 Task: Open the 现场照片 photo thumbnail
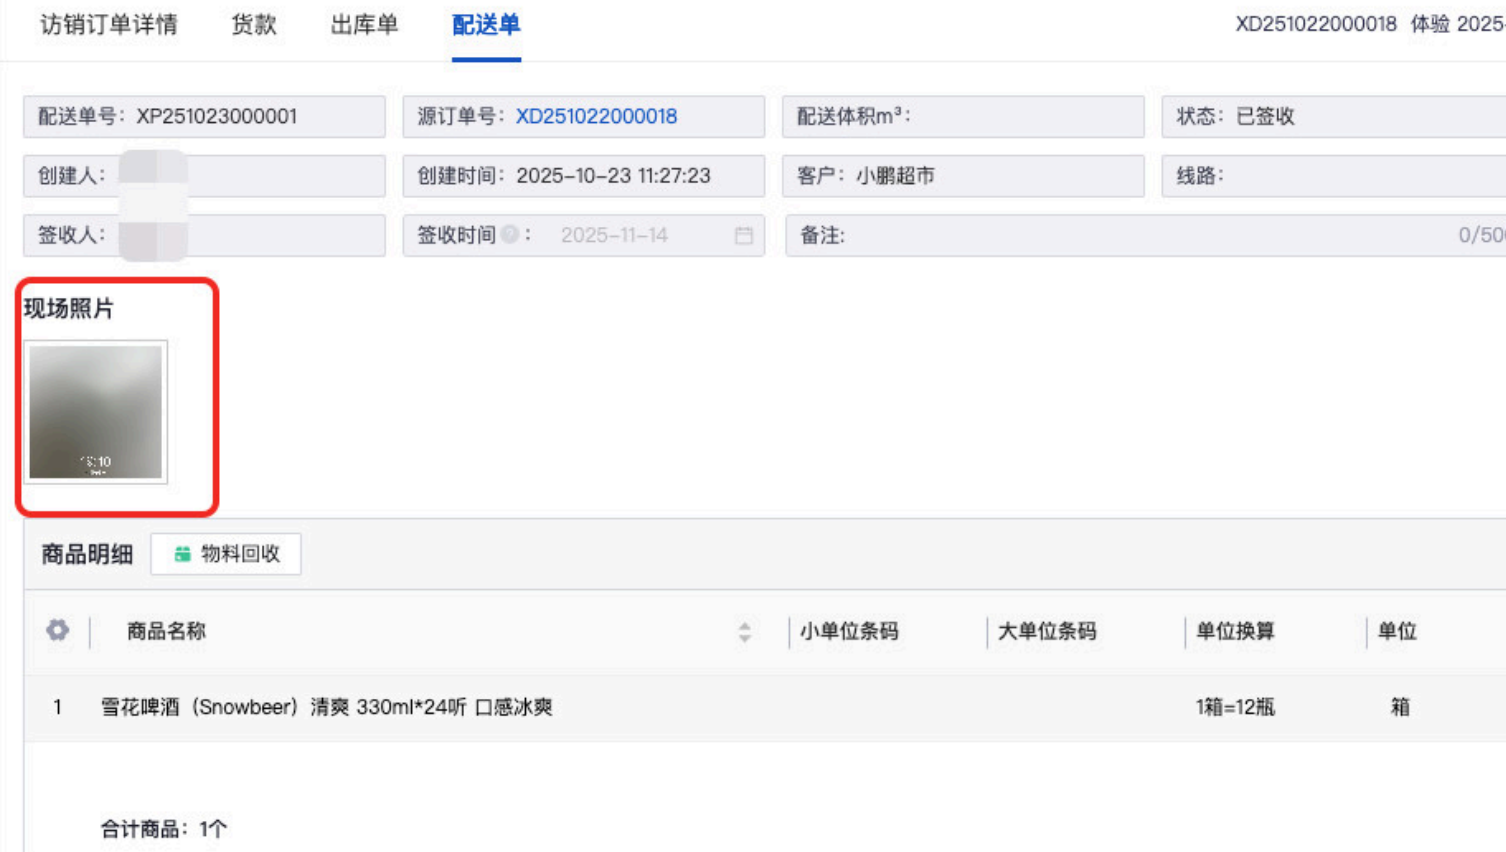coord(96,412)
